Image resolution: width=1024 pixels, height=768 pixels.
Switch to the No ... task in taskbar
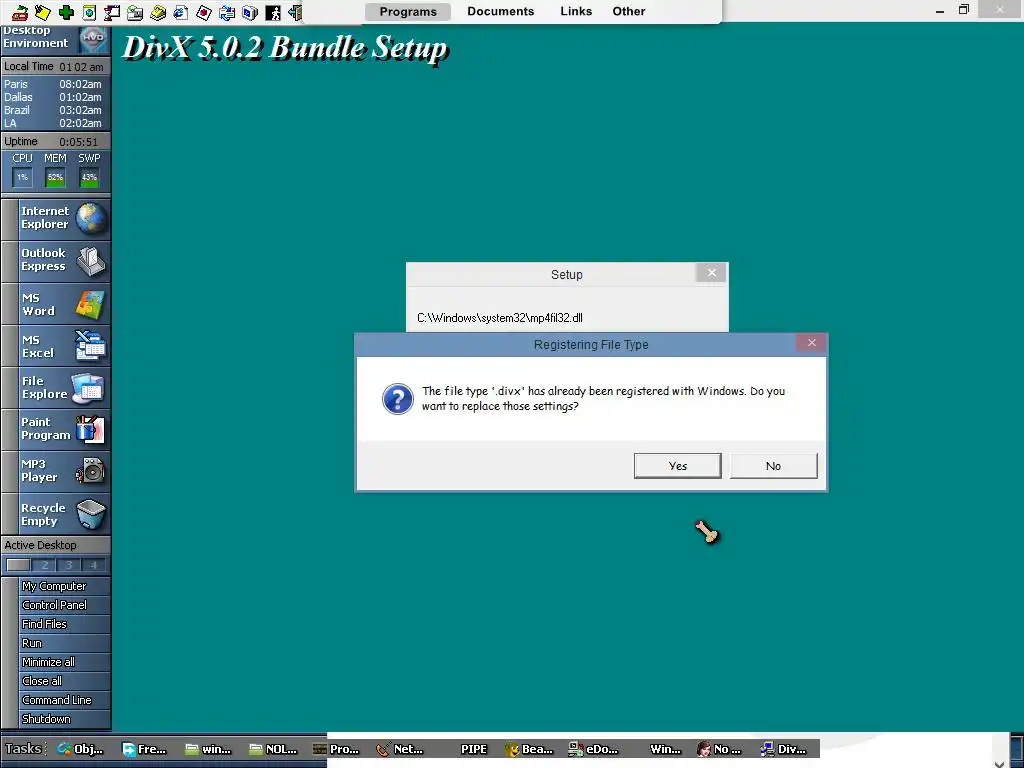point(719,749)
